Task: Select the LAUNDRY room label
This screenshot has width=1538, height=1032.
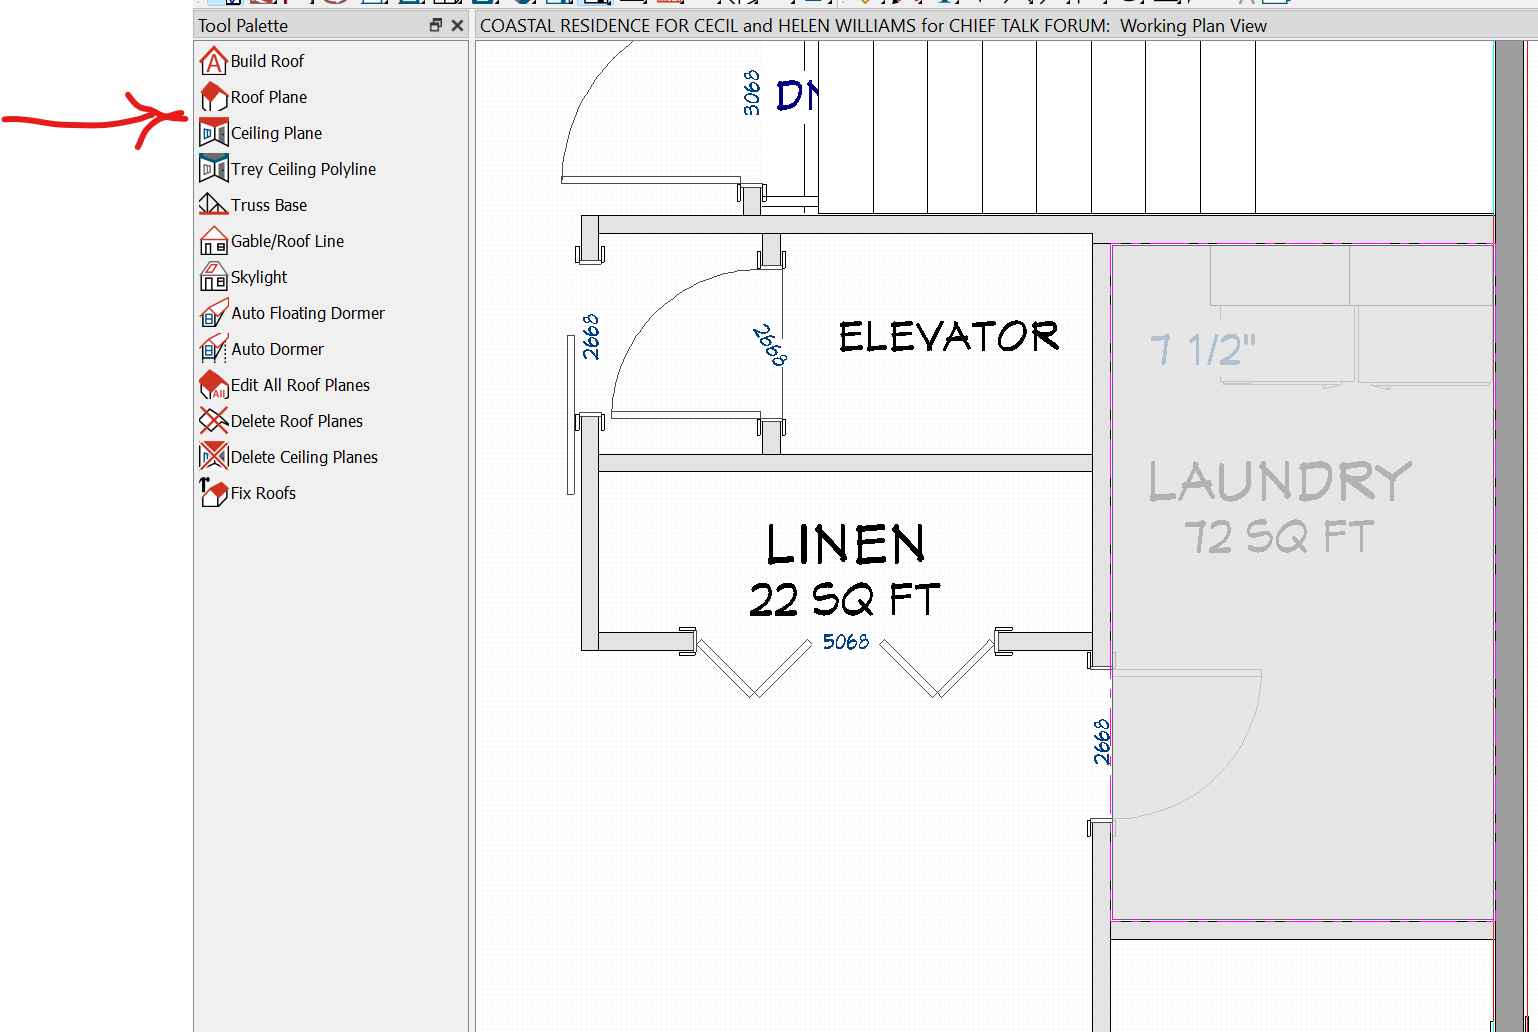Action: [1279, 482]
